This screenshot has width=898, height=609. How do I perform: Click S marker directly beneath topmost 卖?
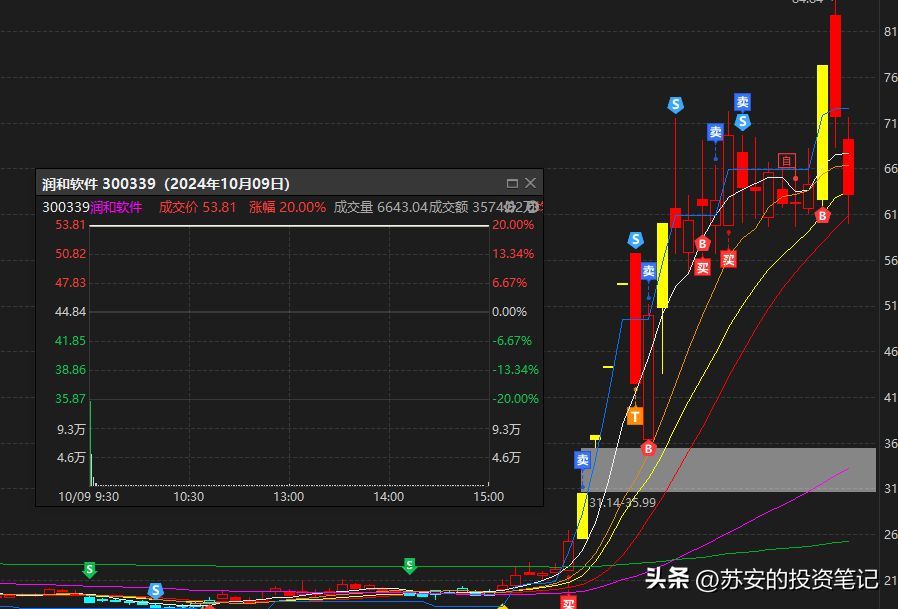[742, 122]
